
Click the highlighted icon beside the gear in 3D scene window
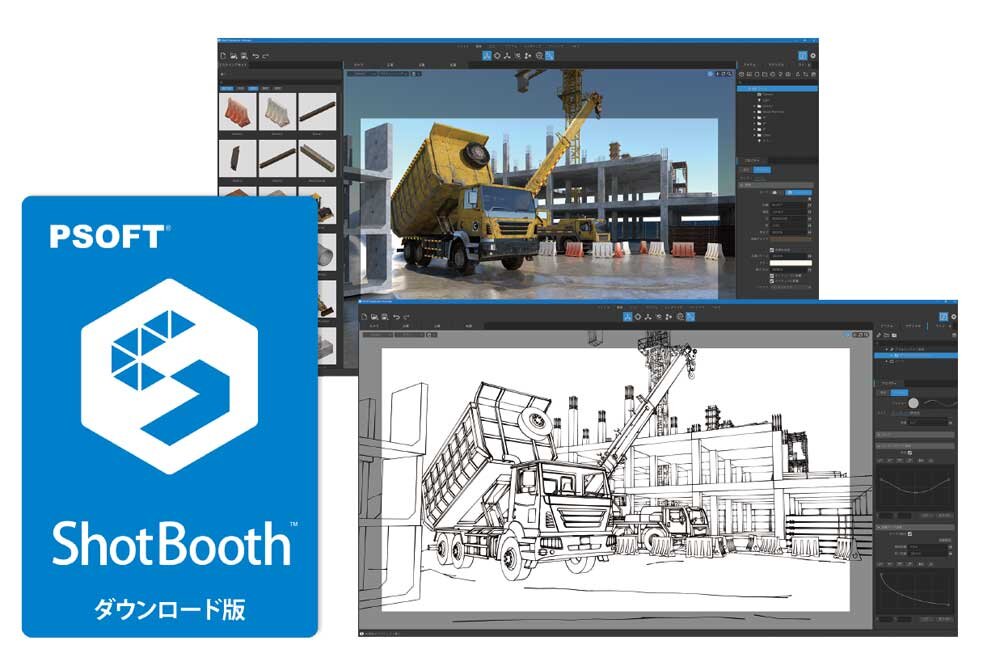point(802,56)
